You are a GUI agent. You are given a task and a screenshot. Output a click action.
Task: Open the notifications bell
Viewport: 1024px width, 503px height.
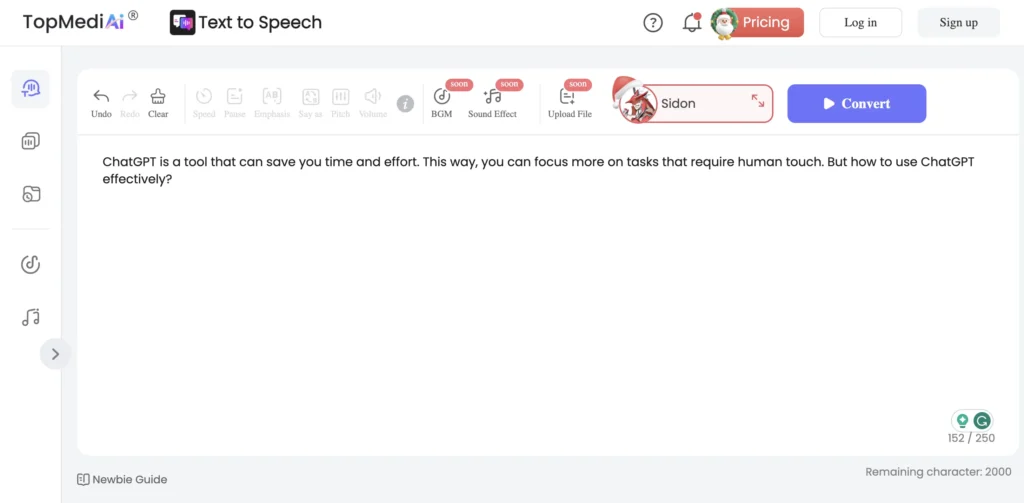click(x=692, y=23)
